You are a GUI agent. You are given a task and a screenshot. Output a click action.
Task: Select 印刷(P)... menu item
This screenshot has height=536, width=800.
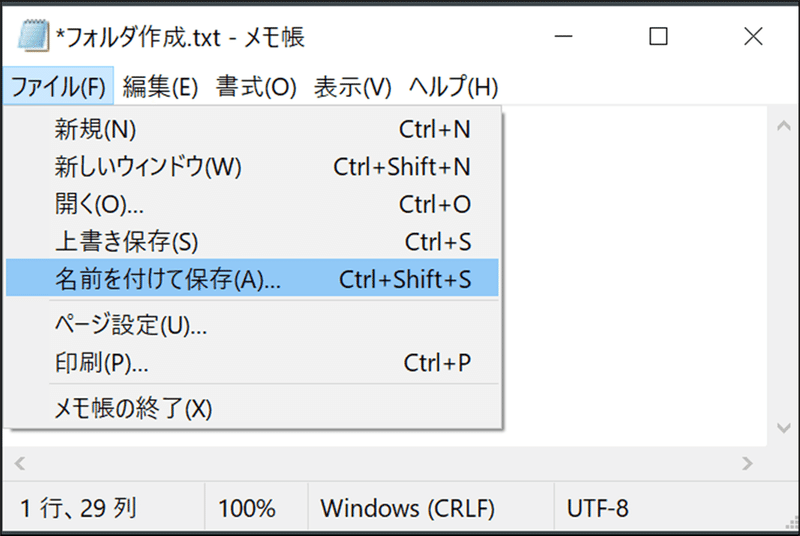[x=102, y=363]
